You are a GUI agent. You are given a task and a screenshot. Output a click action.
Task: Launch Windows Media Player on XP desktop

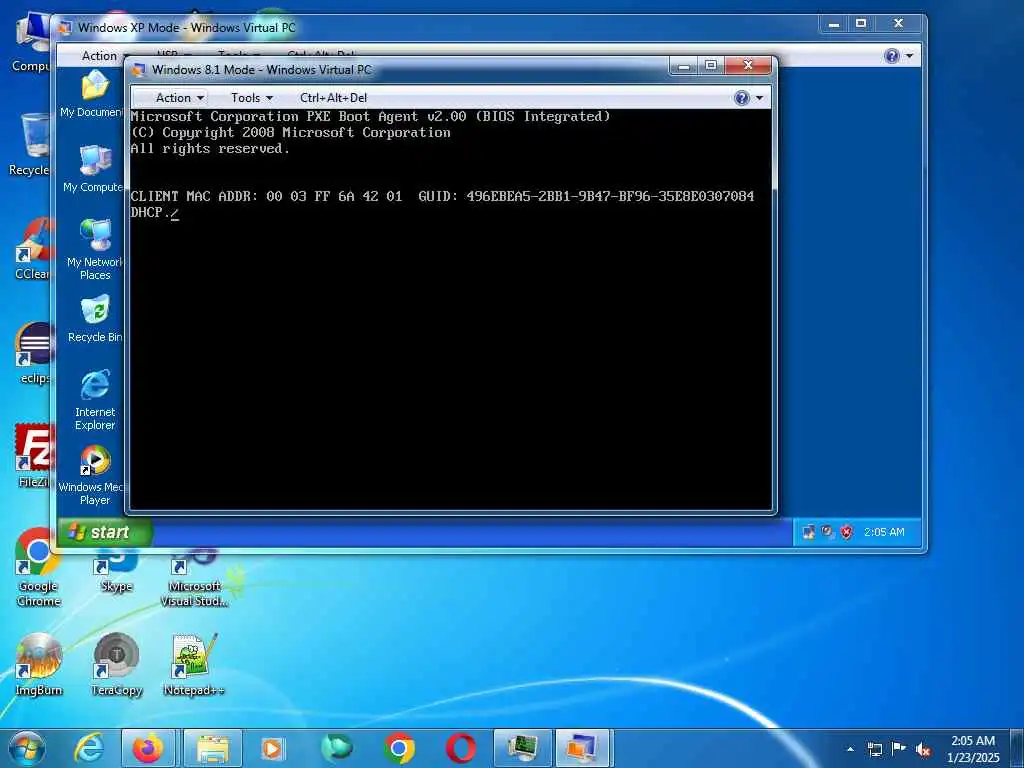pos(94,475)
